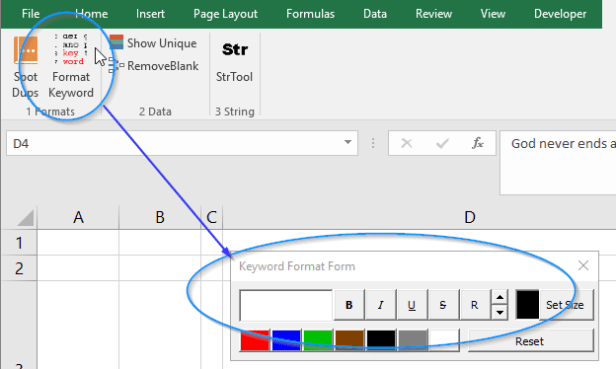The image size is (616, 369).
Task: Toggle Bold in Keyword Format Form
Action: (349, 305)
